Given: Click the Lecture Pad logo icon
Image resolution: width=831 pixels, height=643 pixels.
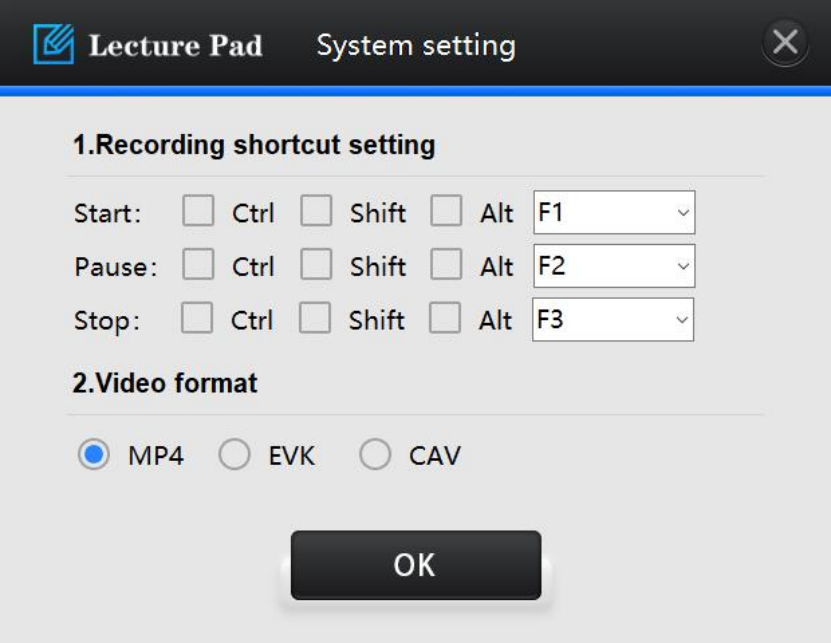Looking at the screenshot, I should 54,44.
